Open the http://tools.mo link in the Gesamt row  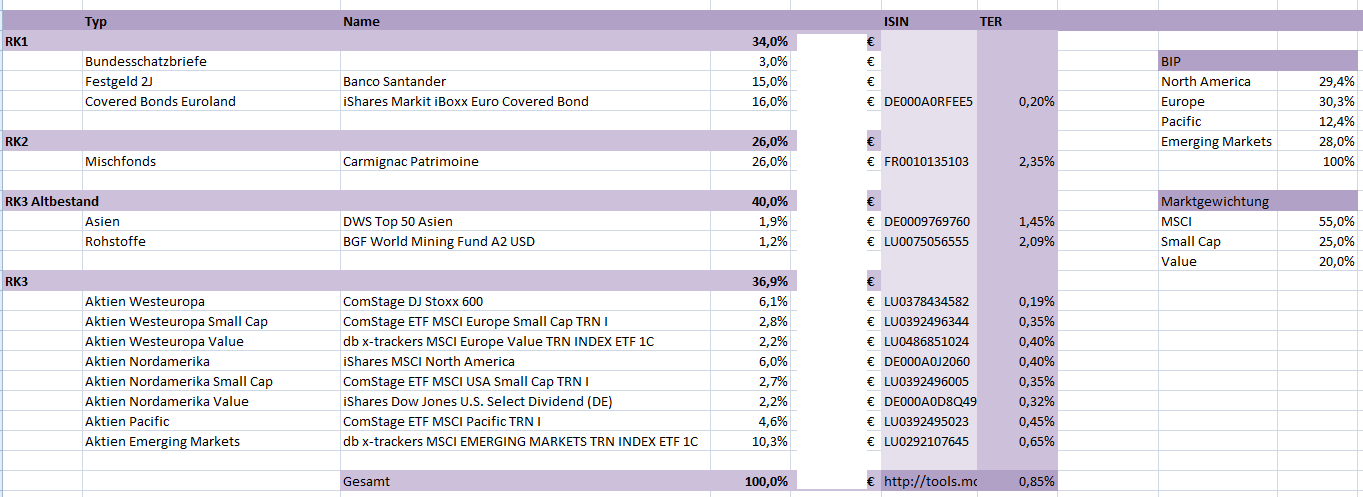[930, 481]
